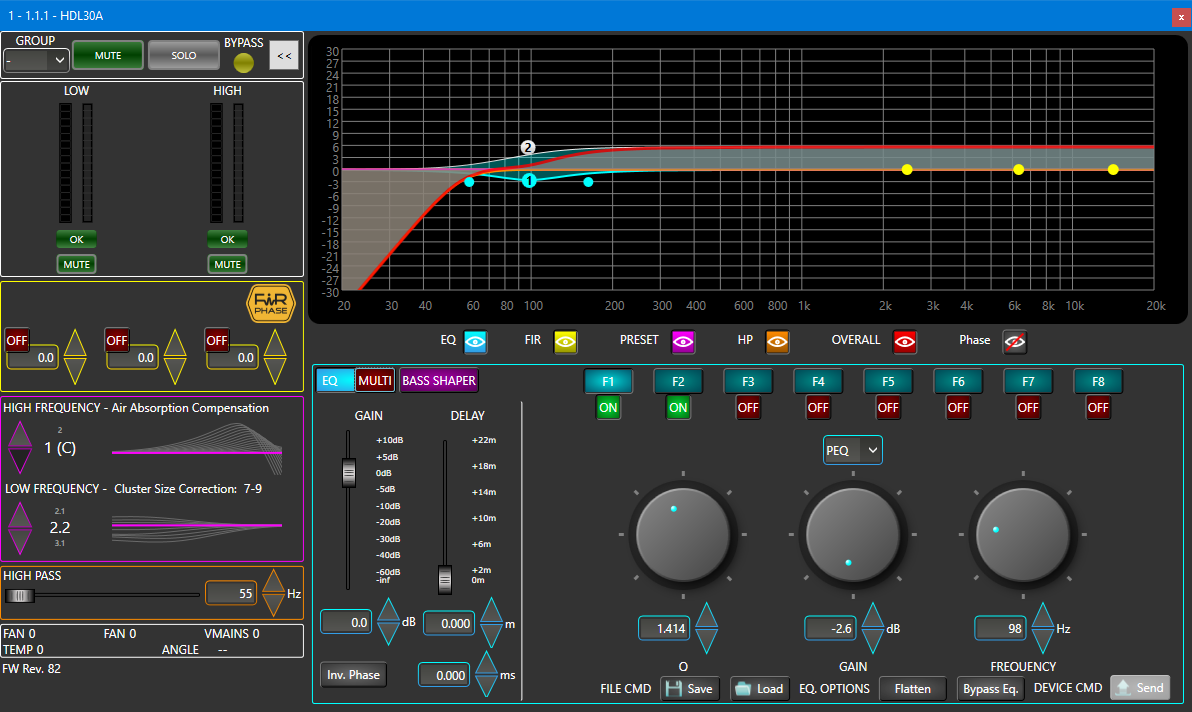Click the Save file button
The image size is (1192, 712).
coord(689,689)
